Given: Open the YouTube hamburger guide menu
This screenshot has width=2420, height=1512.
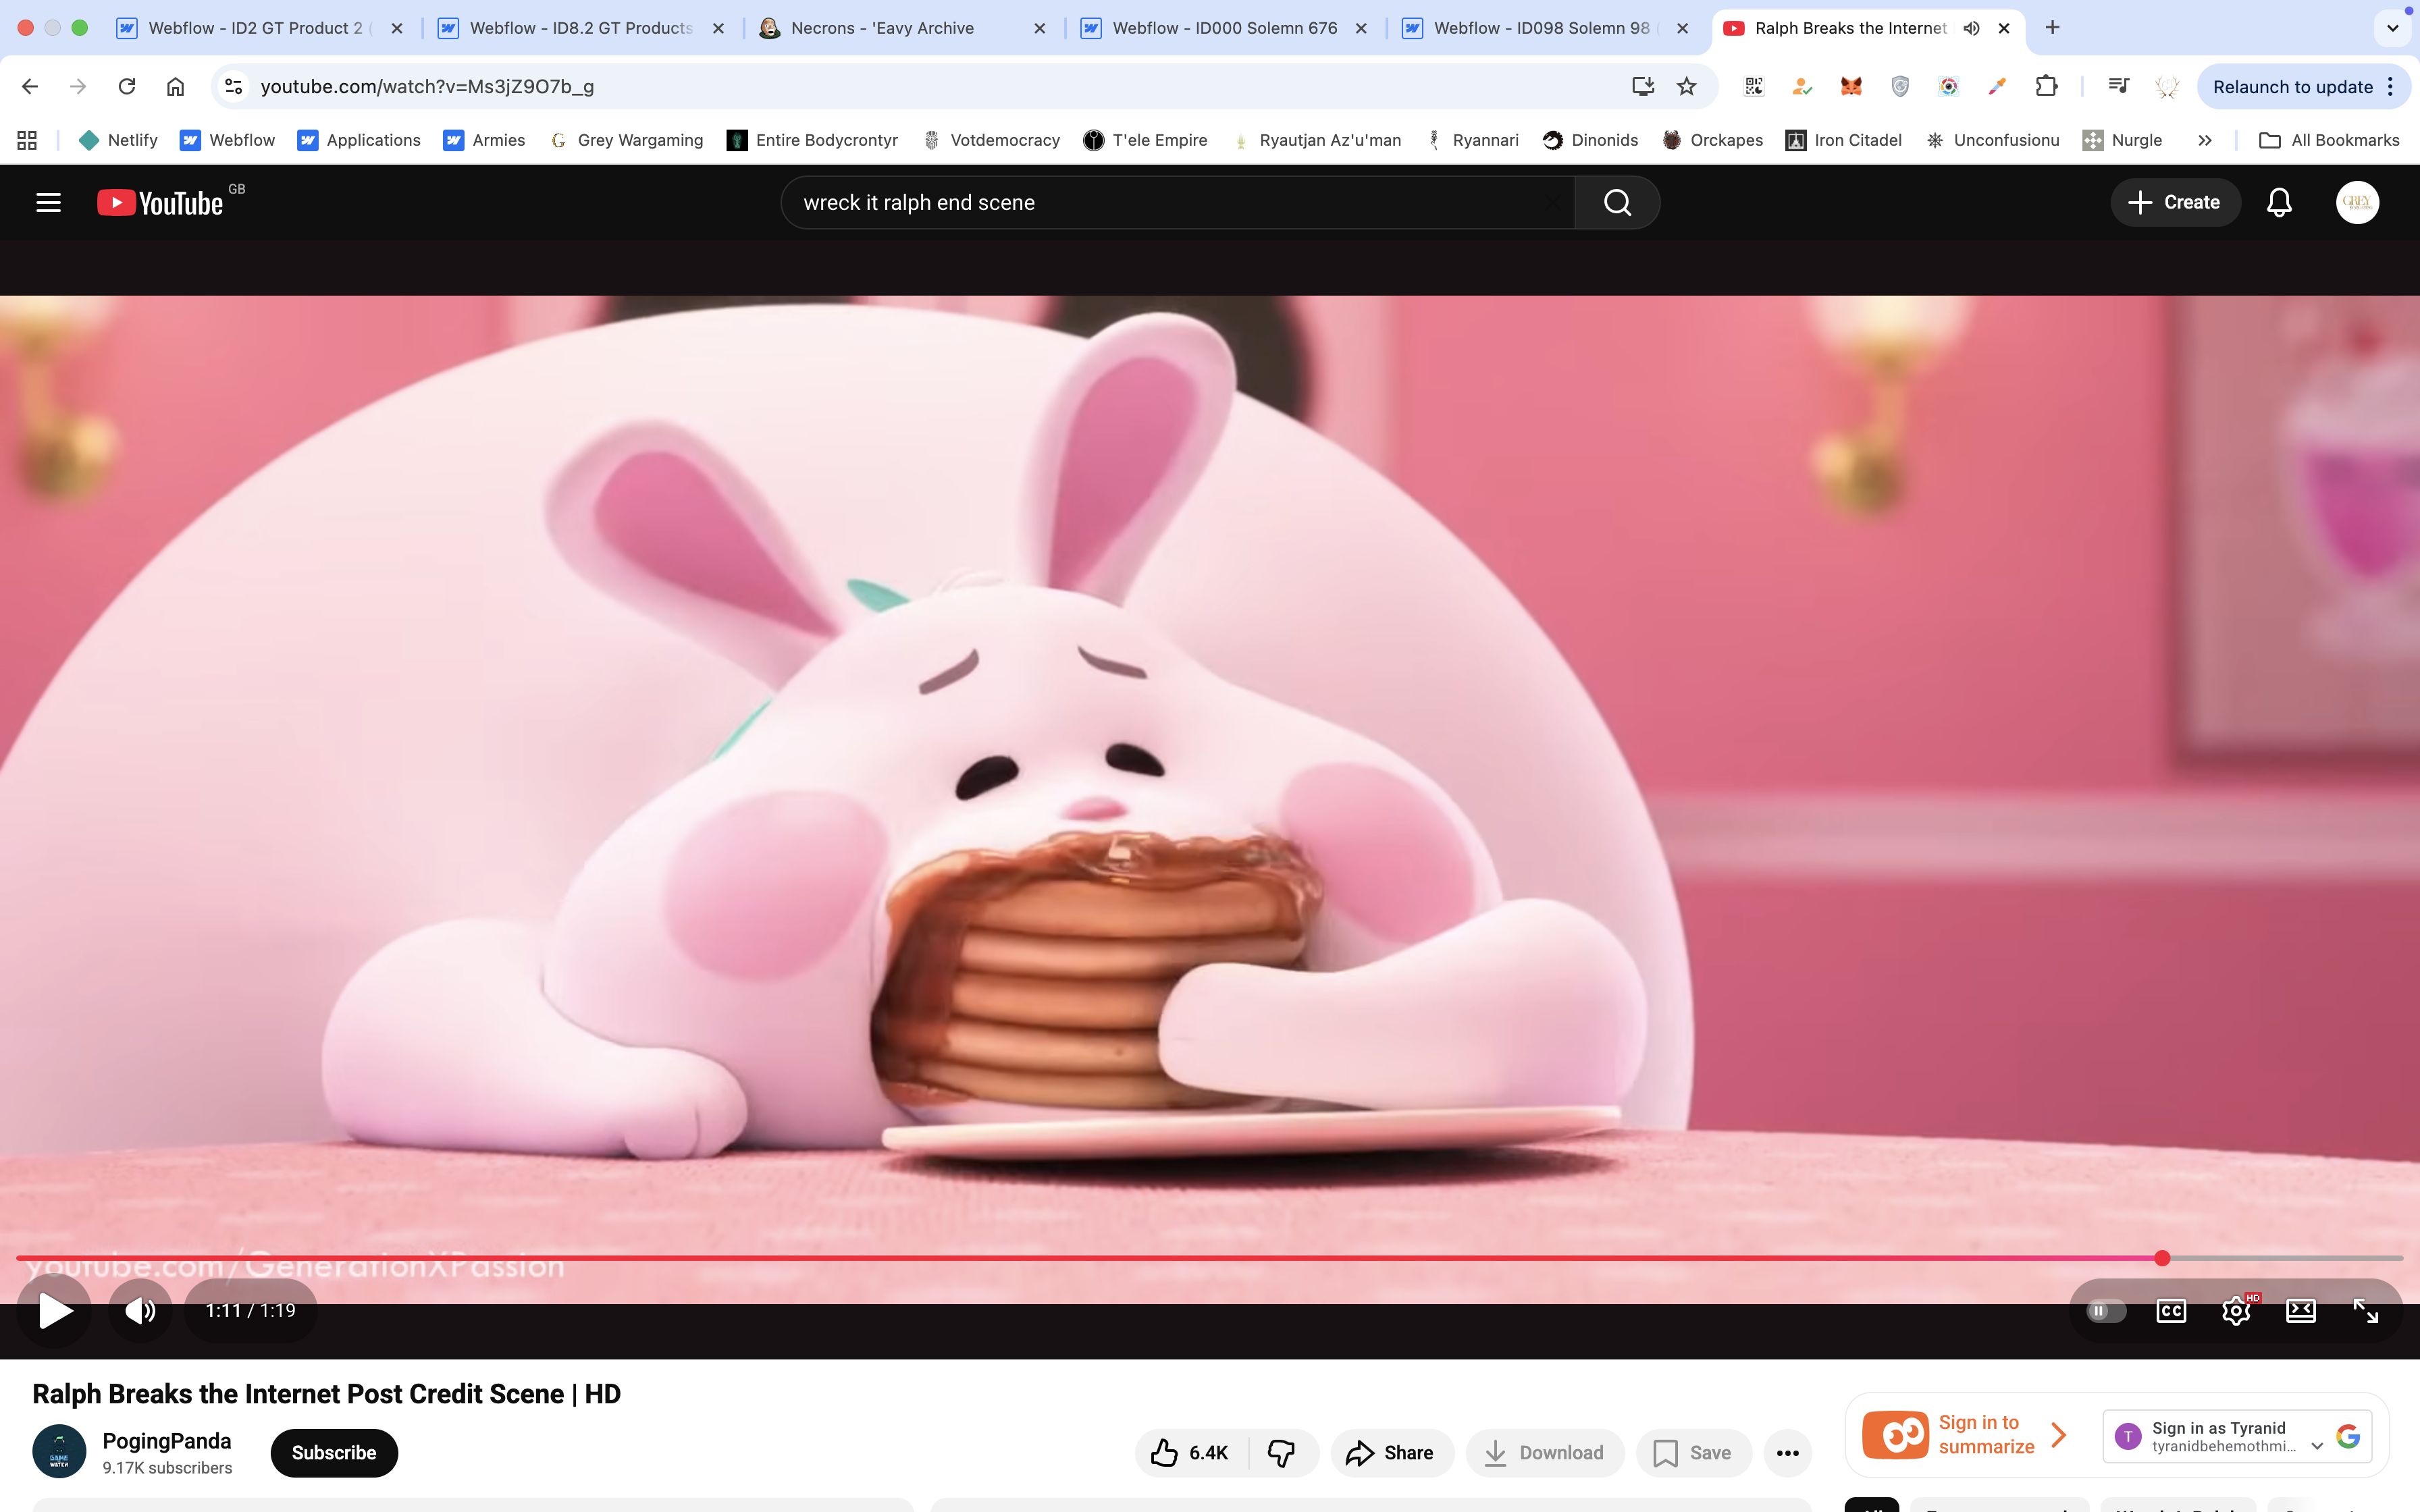Looking at the screenshot, I should click(48, 203).
